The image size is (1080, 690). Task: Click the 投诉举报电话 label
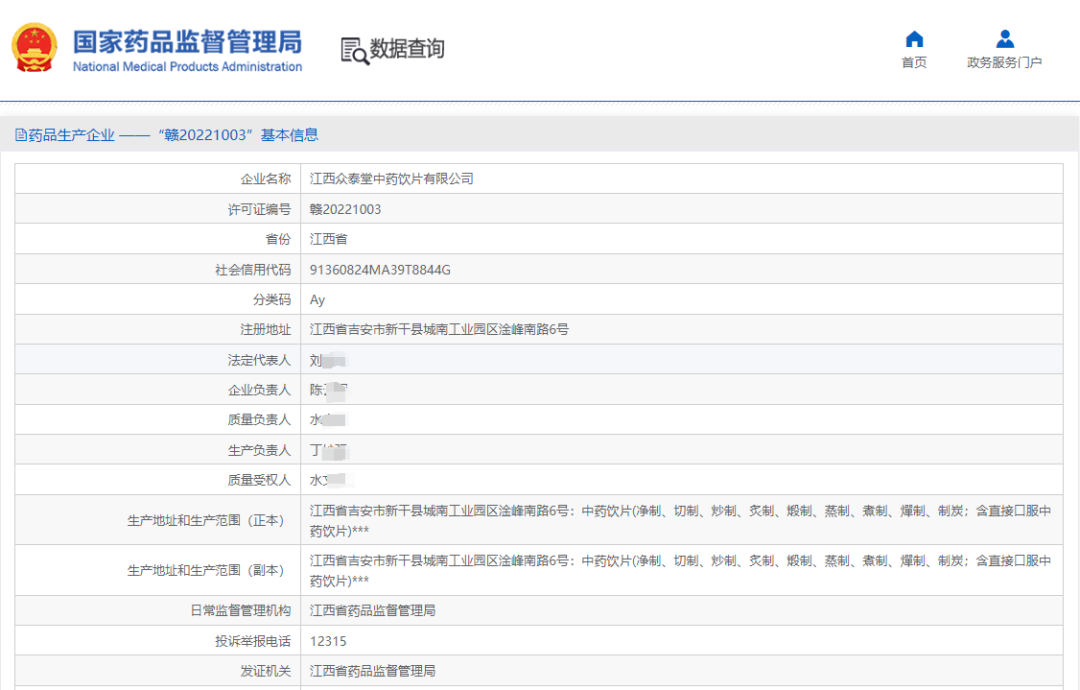coord(253,641)
